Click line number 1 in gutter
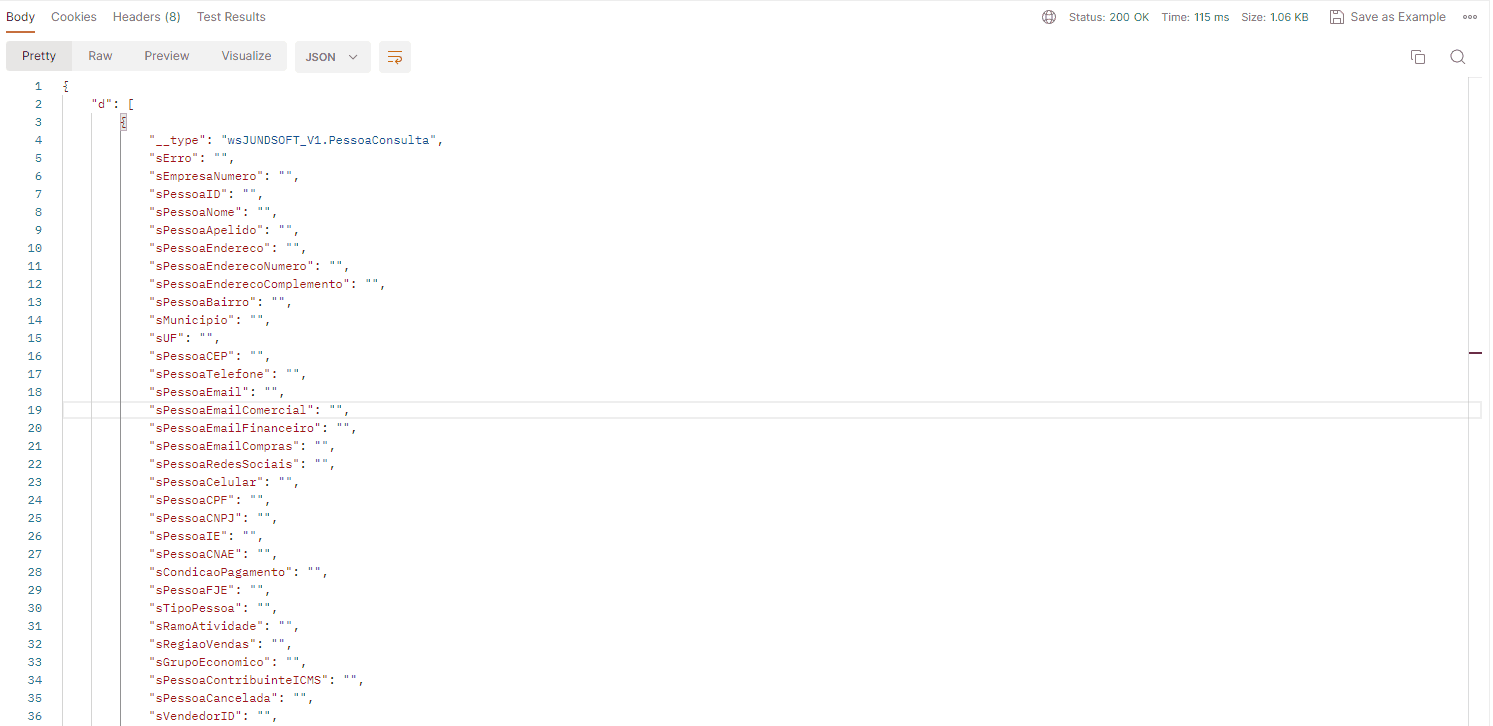This screenshot has height=726, width=1493. point(38,86)
